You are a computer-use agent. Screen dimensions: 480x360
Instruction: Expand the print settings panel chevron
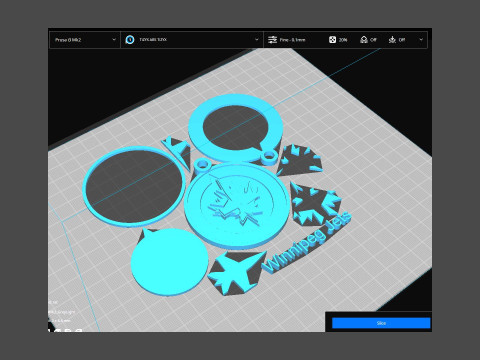421,39
